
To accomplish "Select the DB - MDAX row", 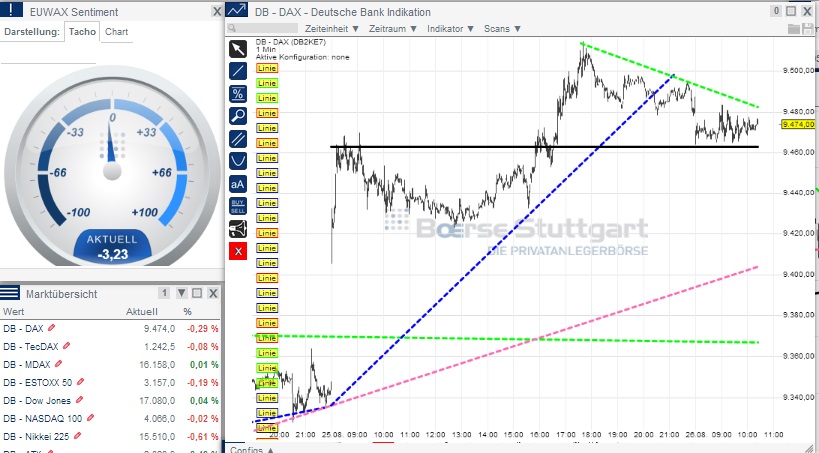I will tap(110, 364).
